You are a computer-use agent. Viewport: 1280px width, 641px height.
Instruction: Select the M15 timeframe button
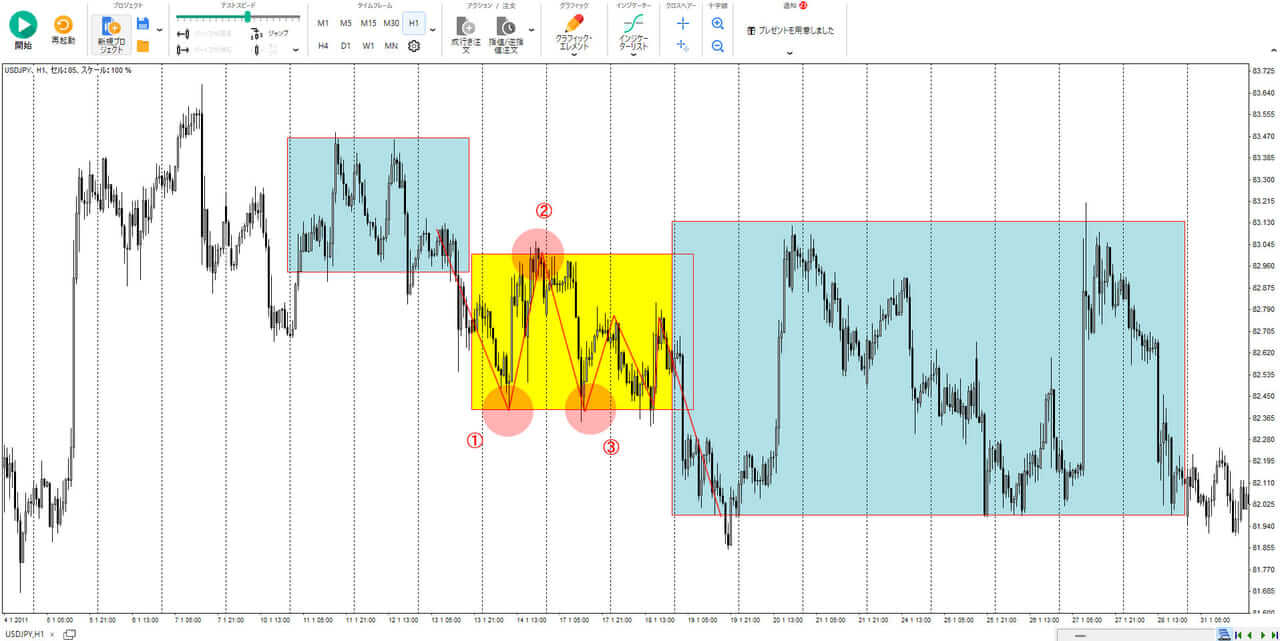[368, 23]
